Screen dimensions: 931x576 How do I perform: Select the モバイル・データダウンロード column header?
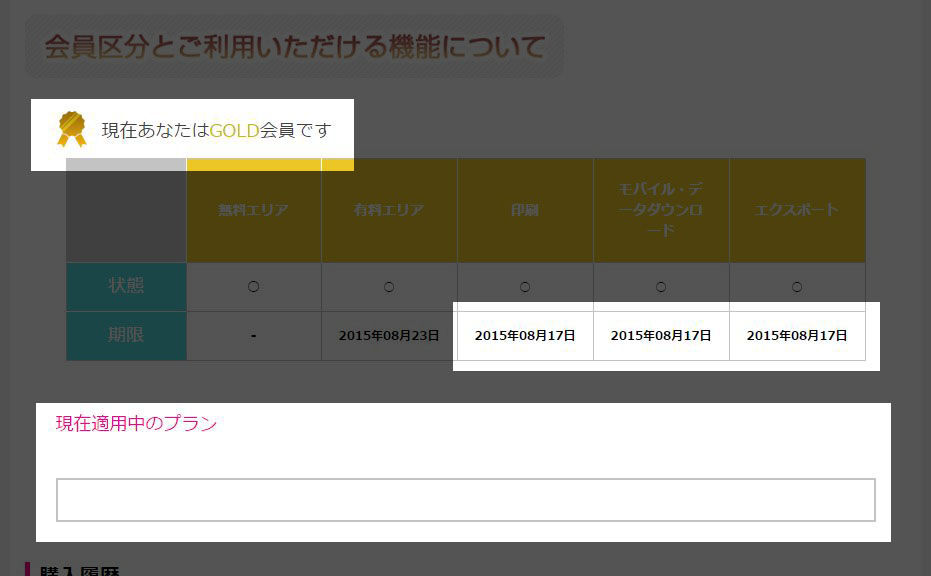[661, 210]
